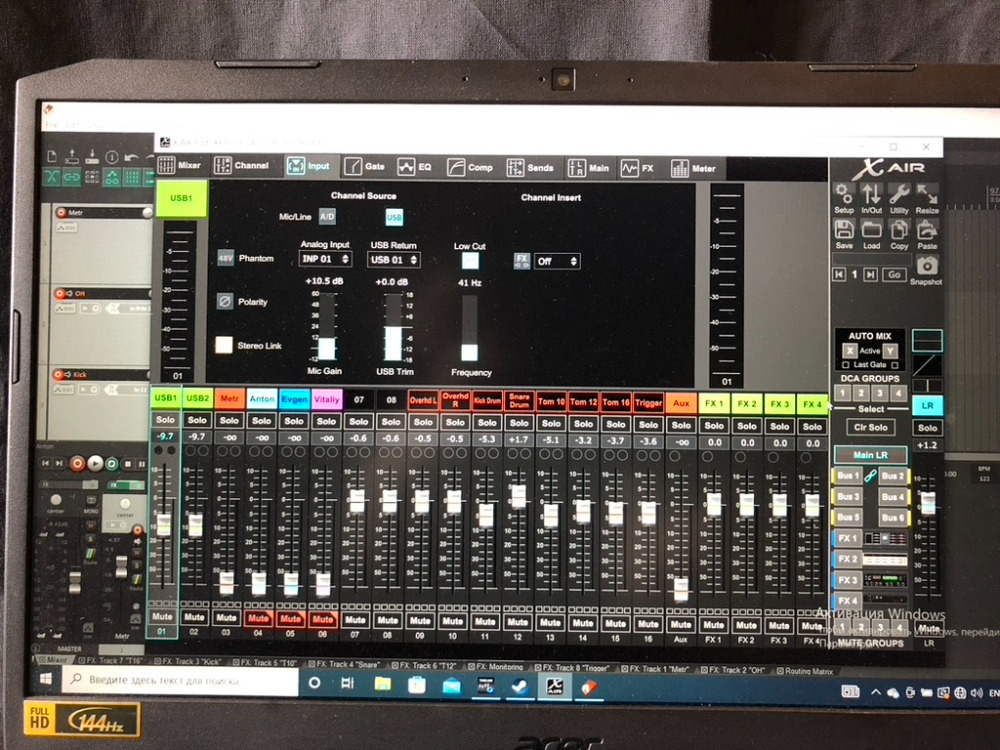
Task: Go to previous snapshot arrow
Action: (839, 274)
